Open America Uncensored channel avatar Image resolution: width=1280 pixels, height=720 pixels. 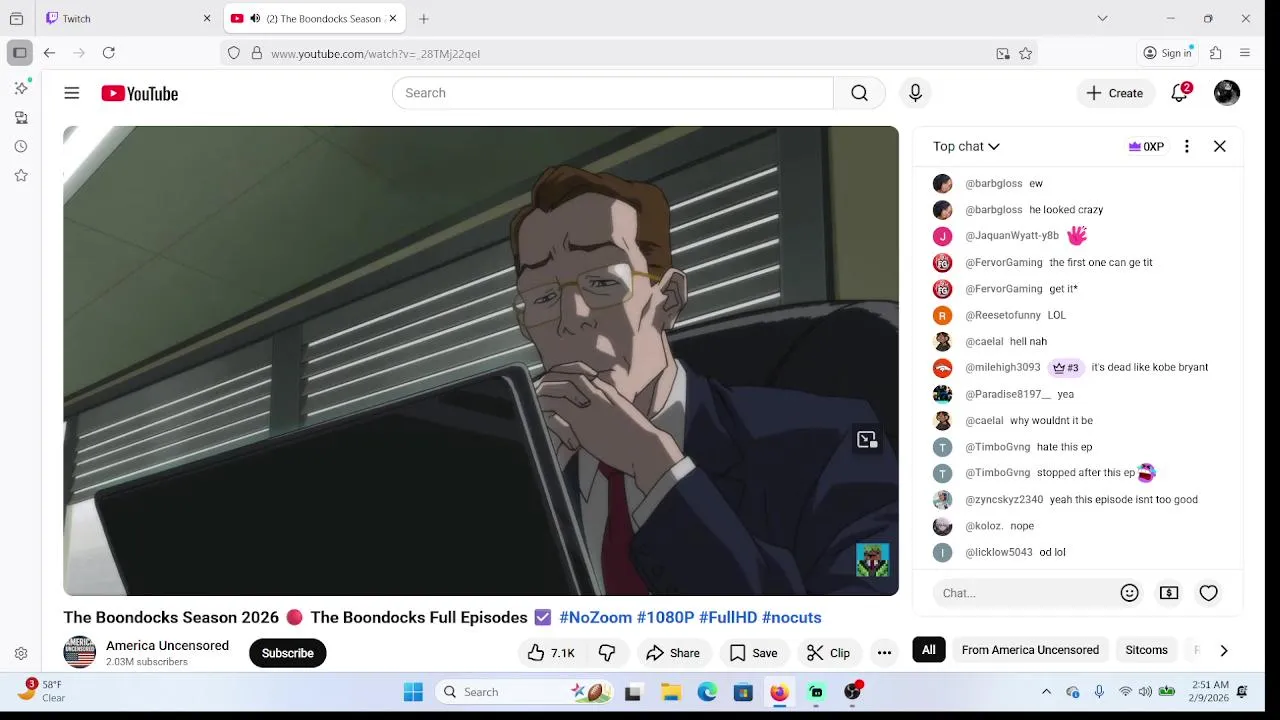click(x=80, y=652)
